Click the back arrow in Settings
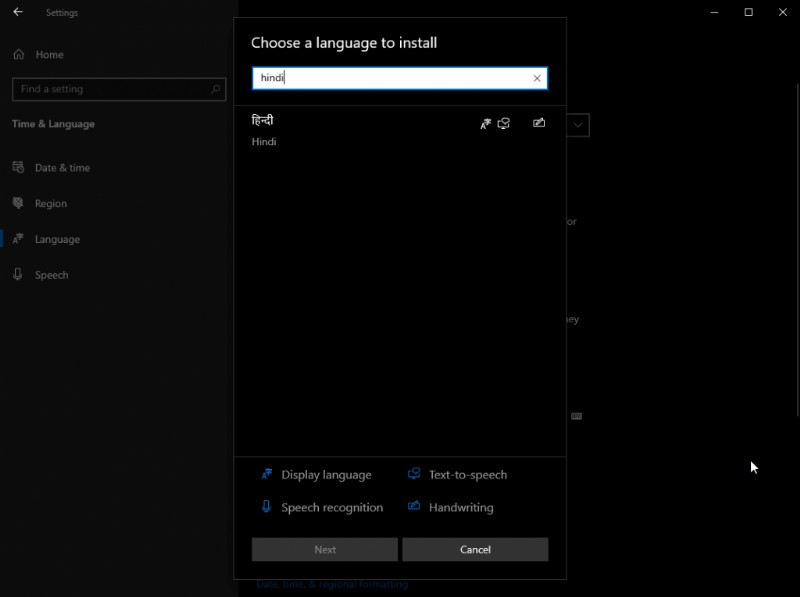800x597 pixels. coord(15,12)
